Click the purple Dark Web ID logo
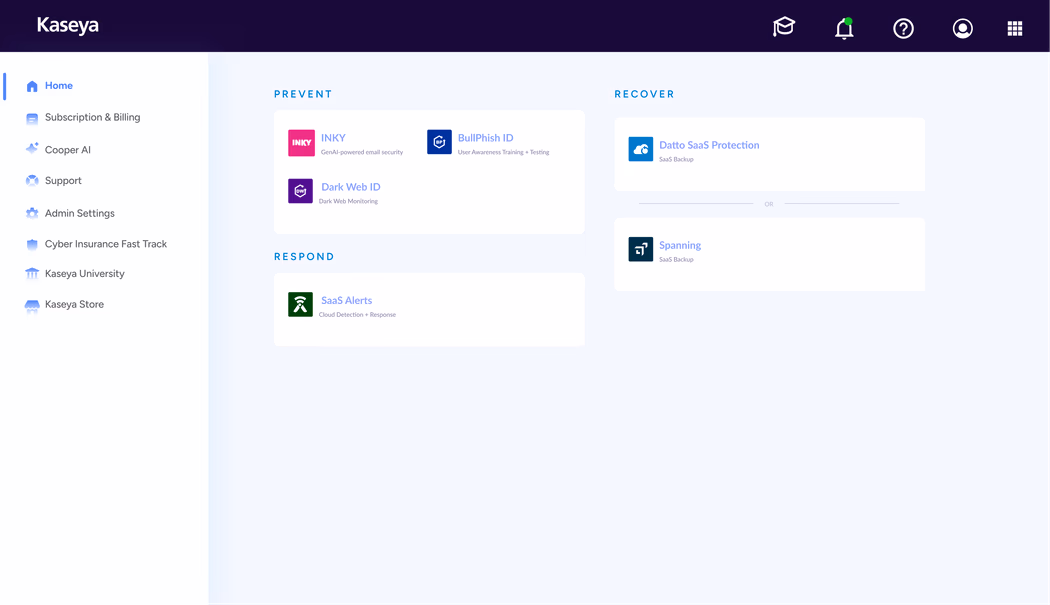 [300, 191]
